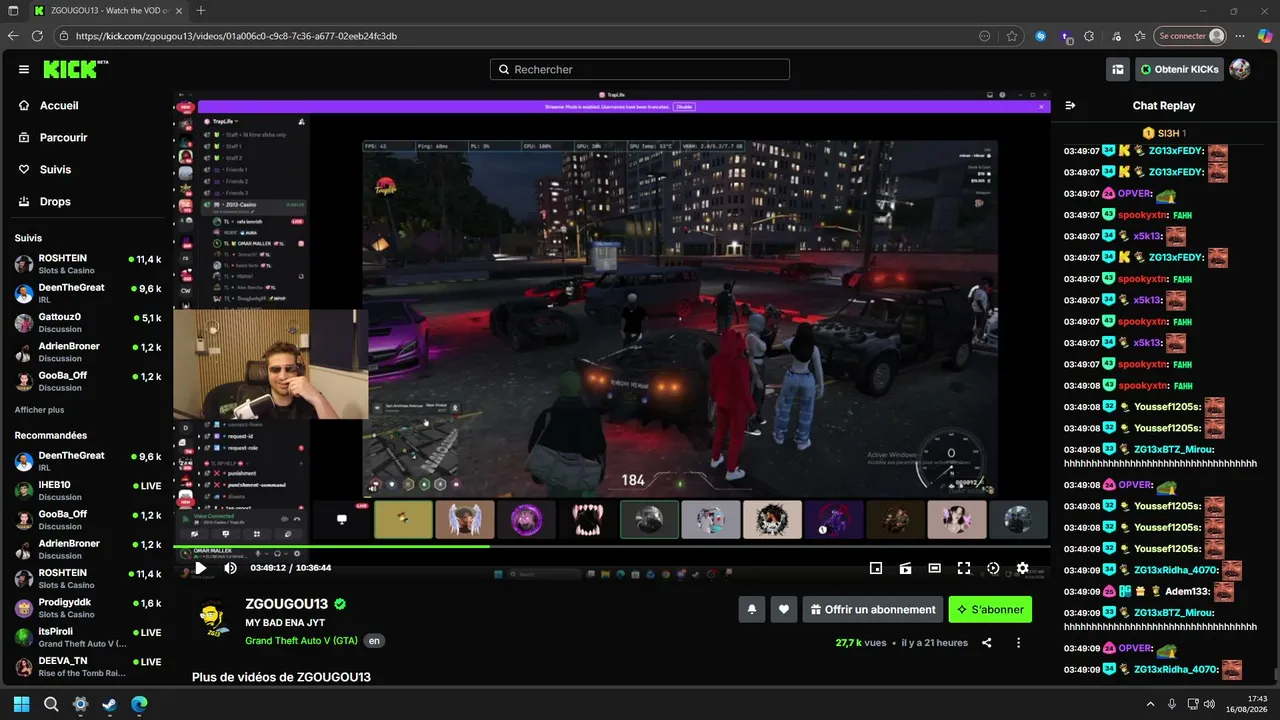Viewport: 1280px width, 720px height.
Task: Open Microsoft Edge from the taskbar
Action: click(x=139, y=704)
